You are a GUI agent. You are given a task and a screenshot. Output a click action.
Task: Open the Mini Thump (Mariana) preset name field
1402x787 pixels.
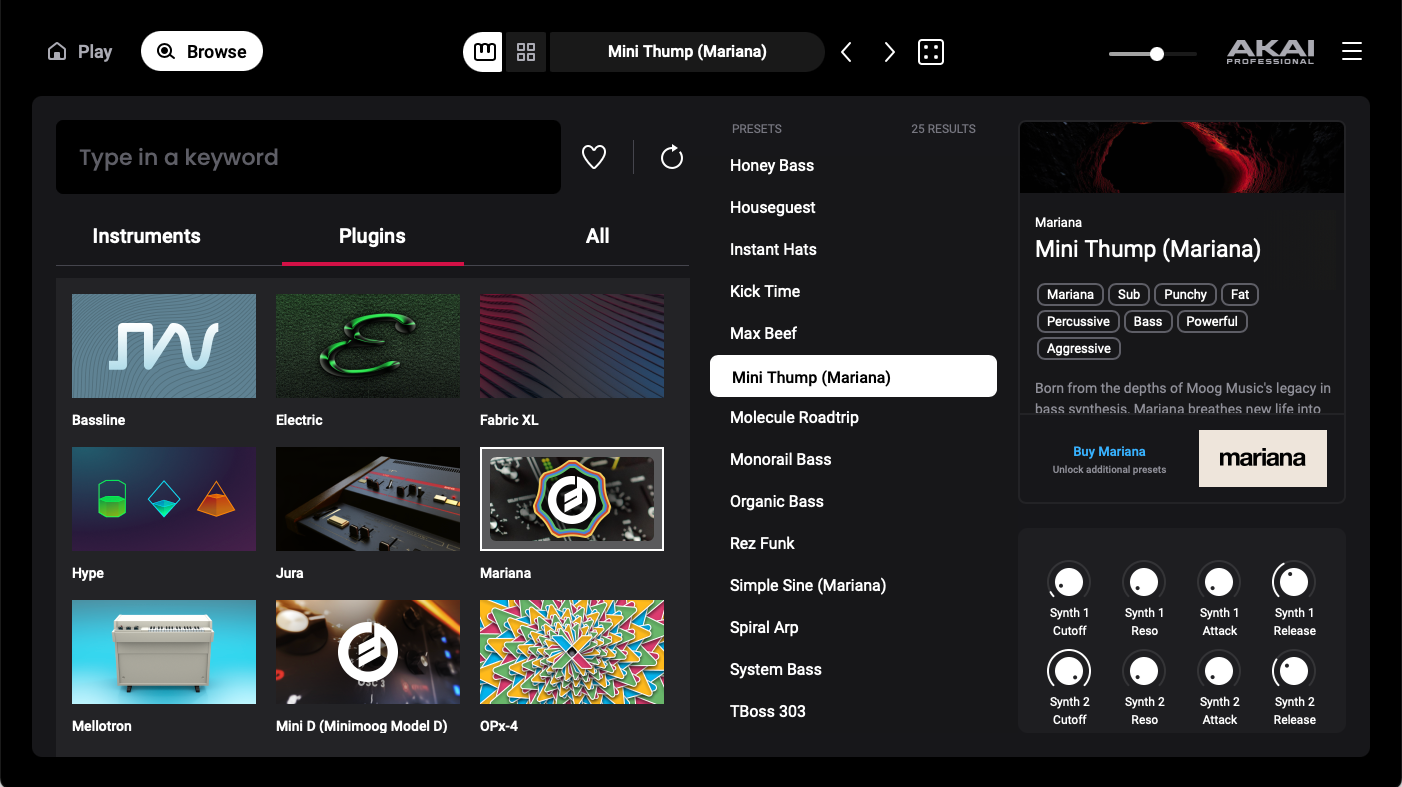click(x=687, y=52)
